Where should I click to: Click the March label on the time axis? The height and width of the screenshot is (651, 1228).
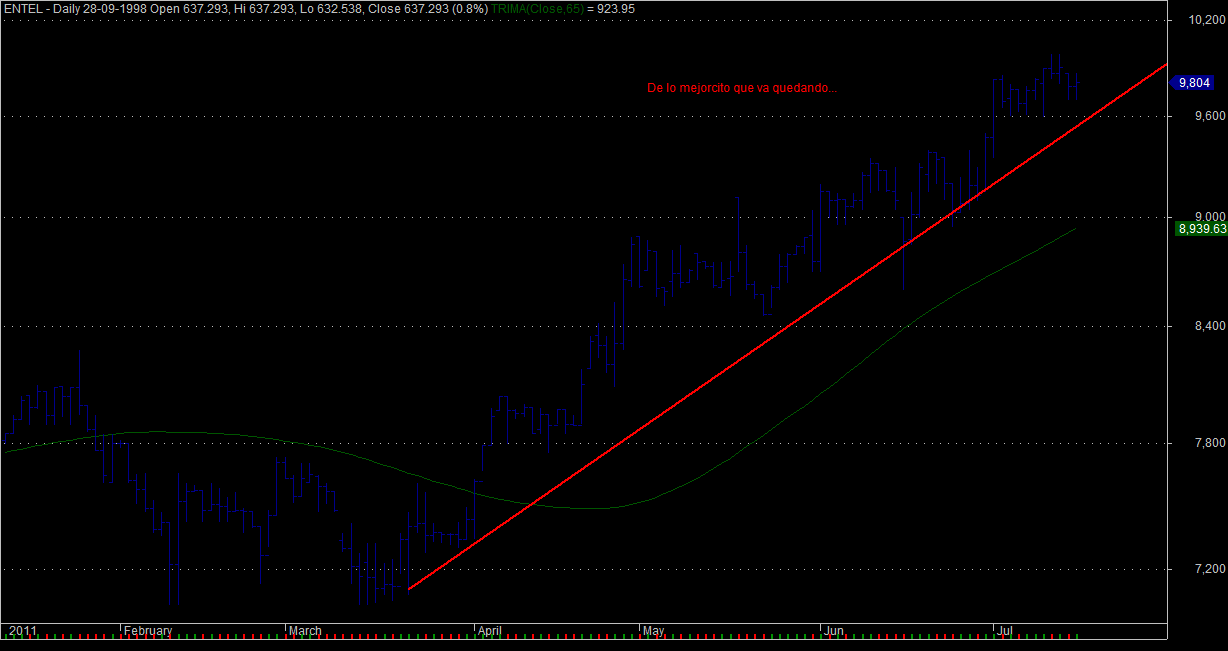(x=305, y=631)
